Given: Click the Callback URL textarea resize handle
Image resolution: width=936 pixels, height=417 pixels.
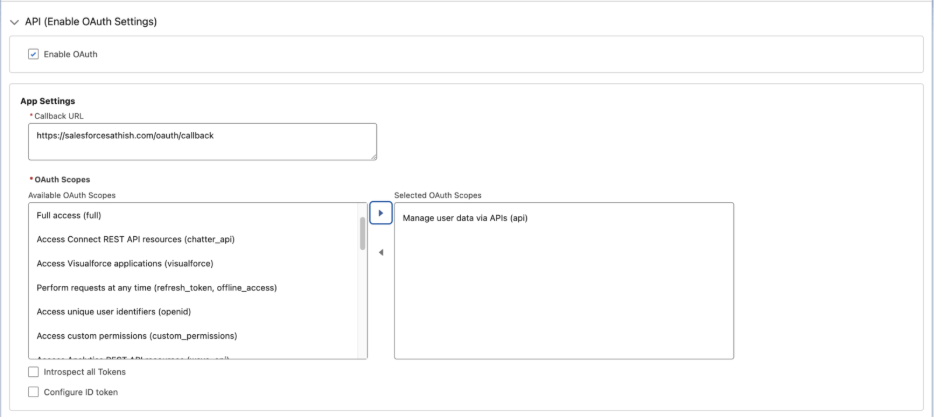Looking at the screenshot, I should coord(372,155).
